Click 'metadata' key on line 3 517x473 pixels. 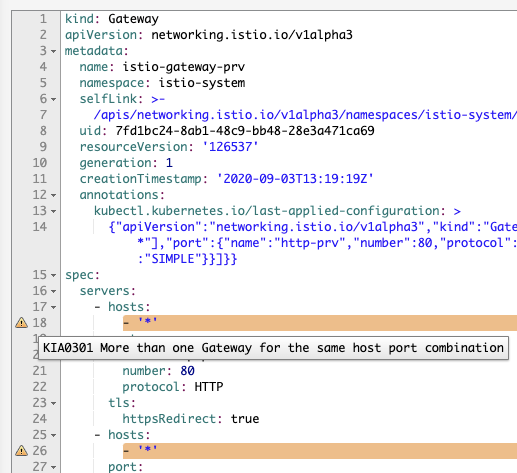94,51
